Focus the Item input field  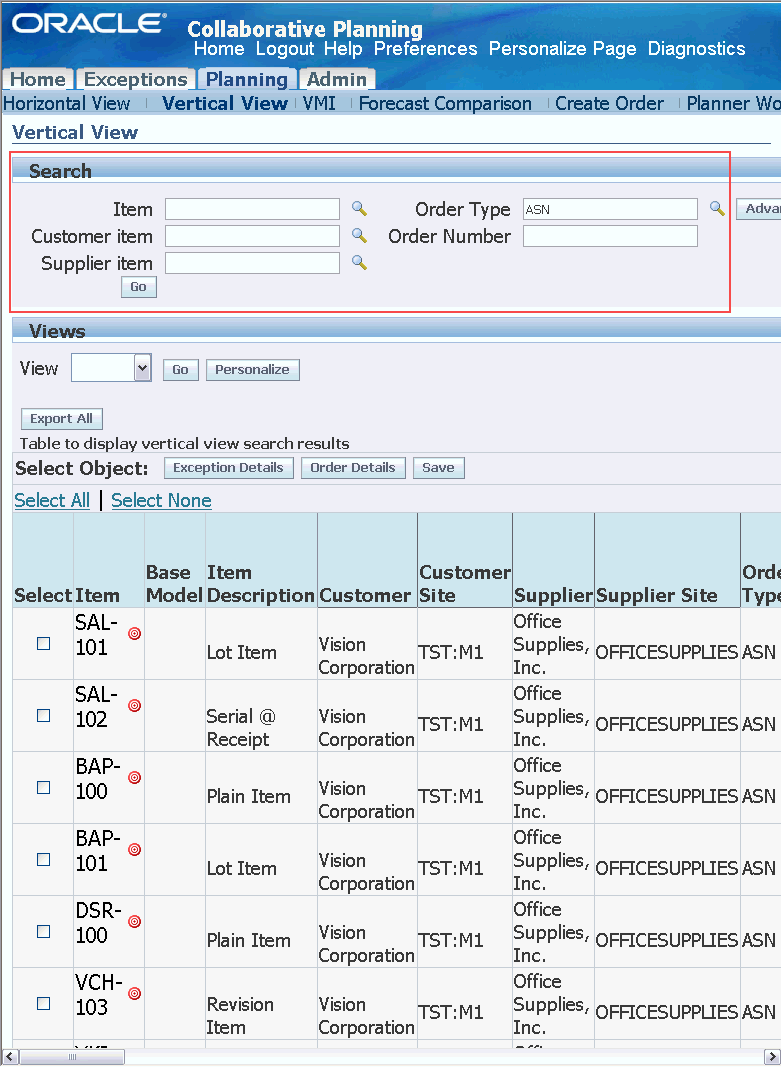252,209
